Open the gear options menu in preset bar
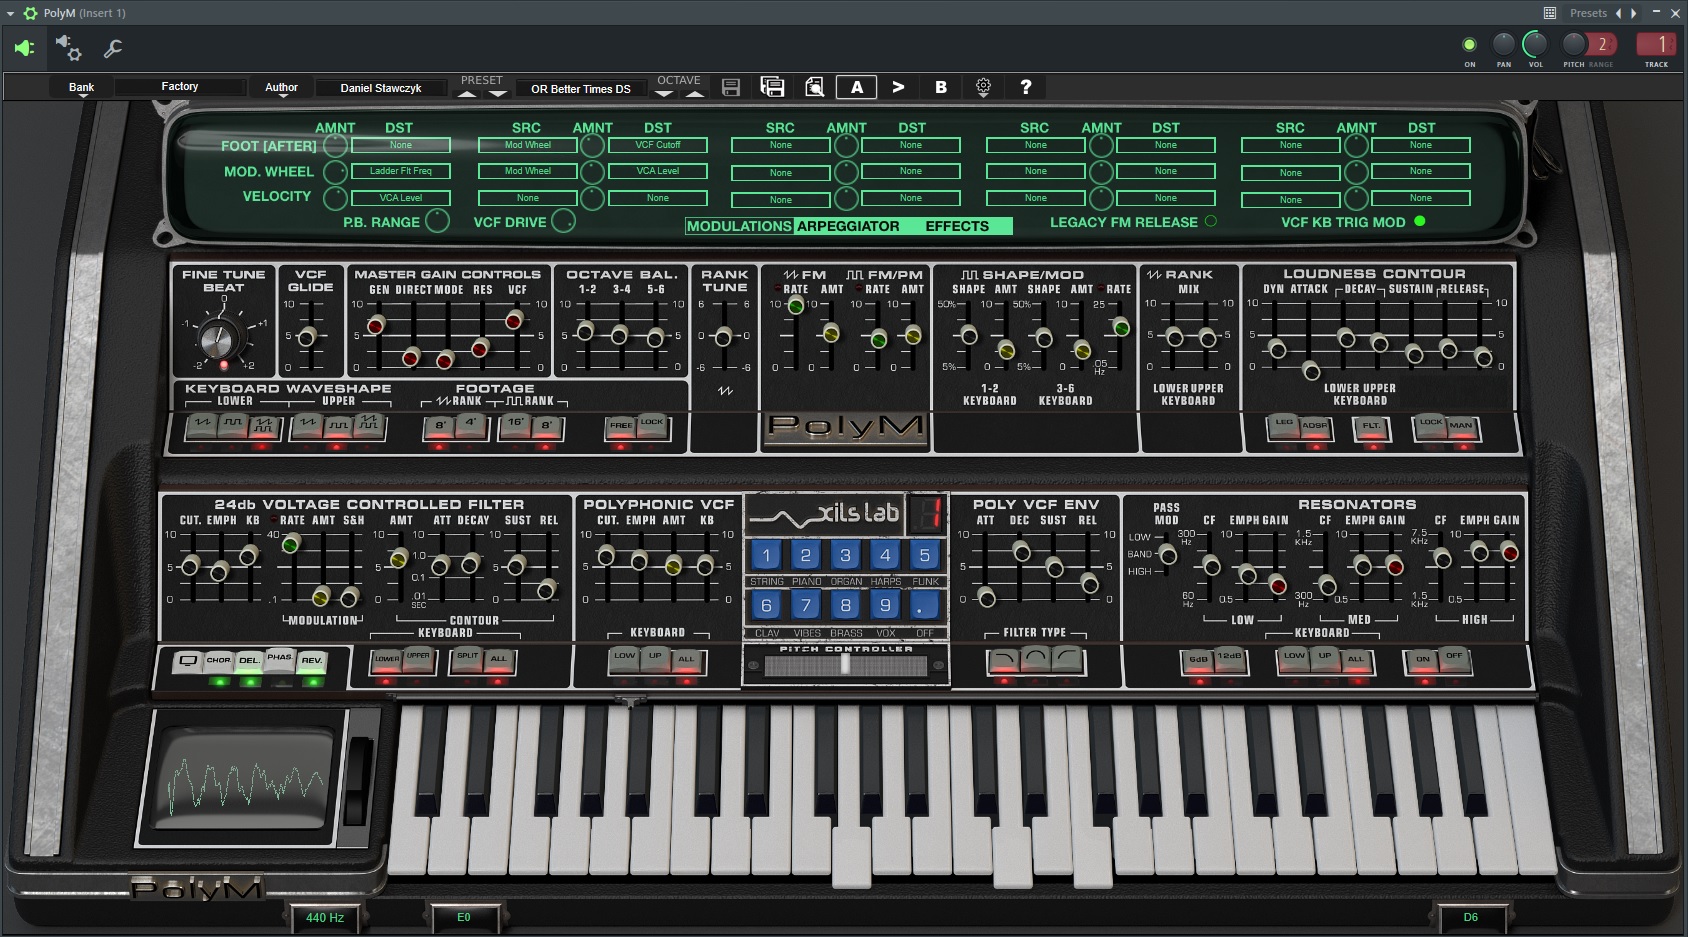 coord(983,87)
